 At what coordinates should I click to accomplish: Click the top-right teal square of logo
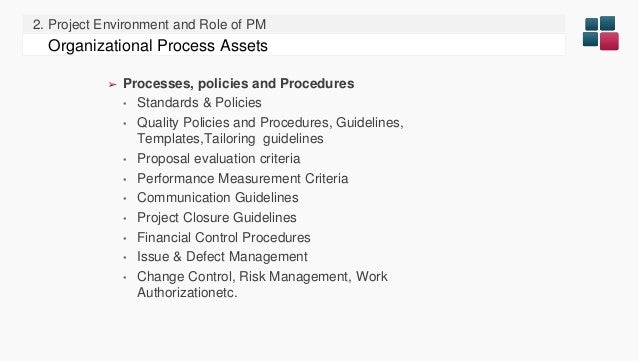tap(607, 23)
